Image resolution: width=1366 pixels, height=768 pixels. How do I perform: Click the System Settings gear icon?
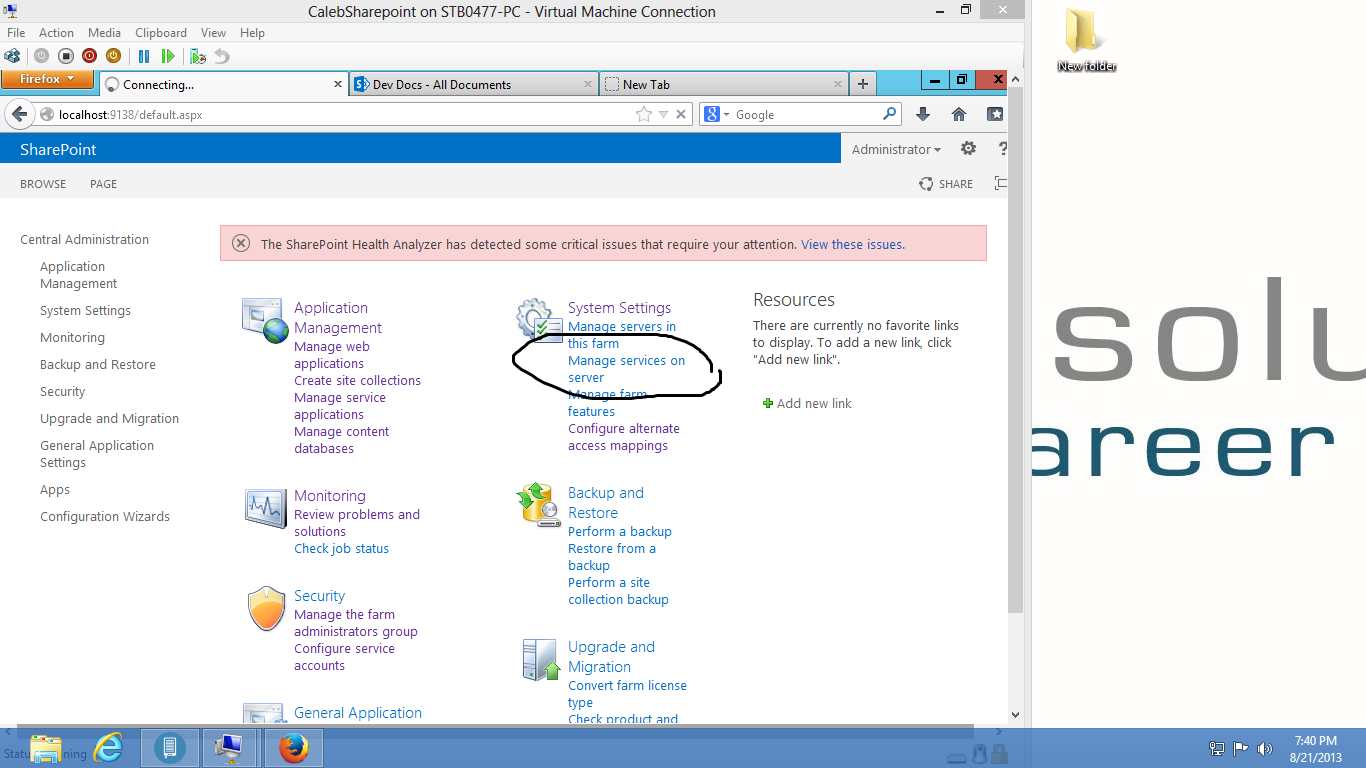tap(539, 320)
